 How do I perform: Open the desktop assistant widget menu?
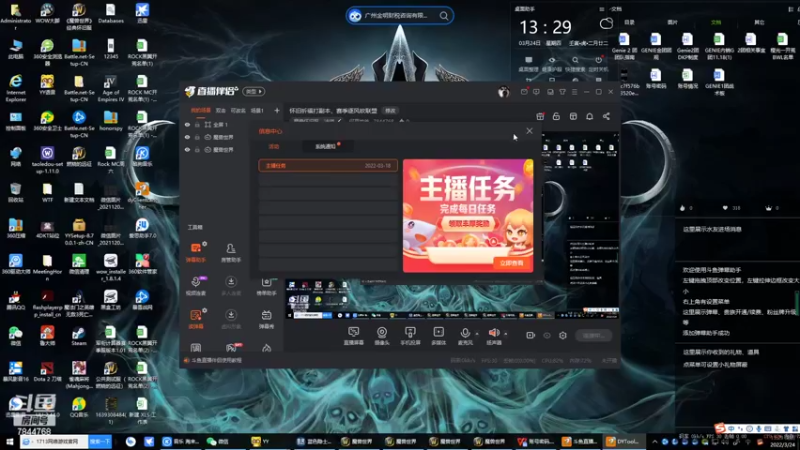point(602,9)
